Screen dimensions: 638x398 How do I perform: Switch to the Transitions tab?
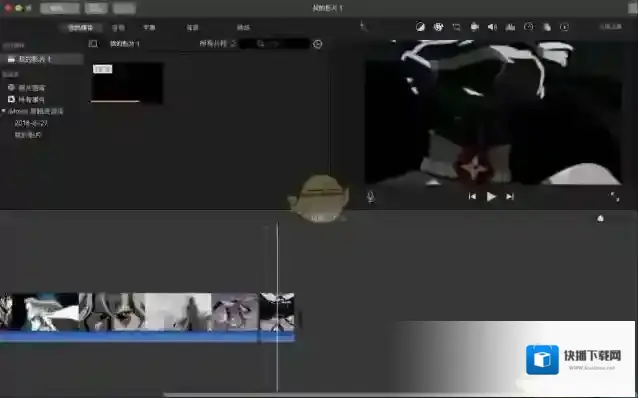243,28
